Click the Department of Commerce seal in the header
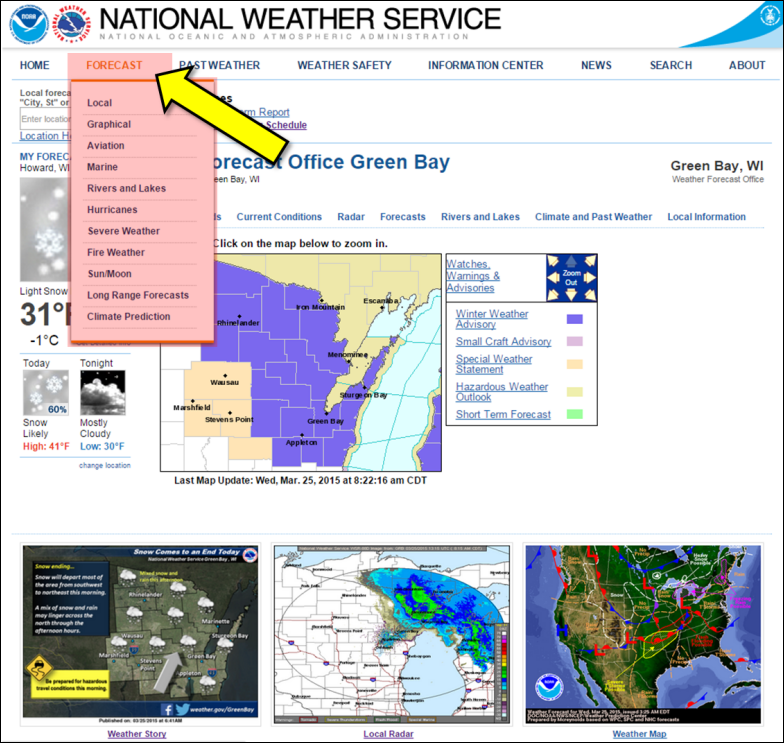Viewport: 784px width, 743px height. [769, 14]
